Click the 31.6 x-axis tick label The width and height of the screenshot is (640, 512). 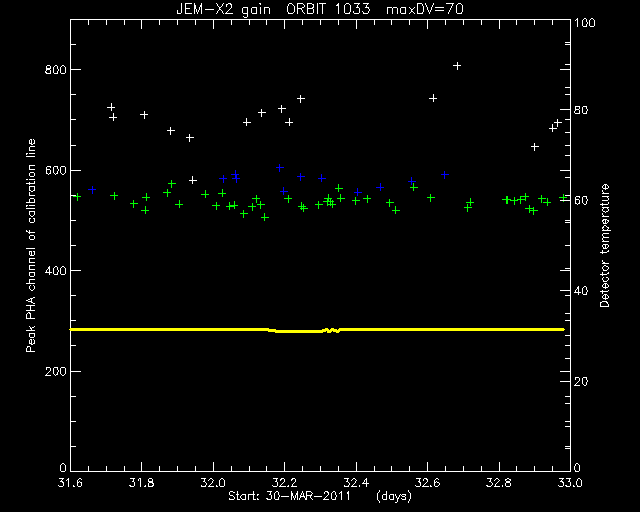click(70, 483)
